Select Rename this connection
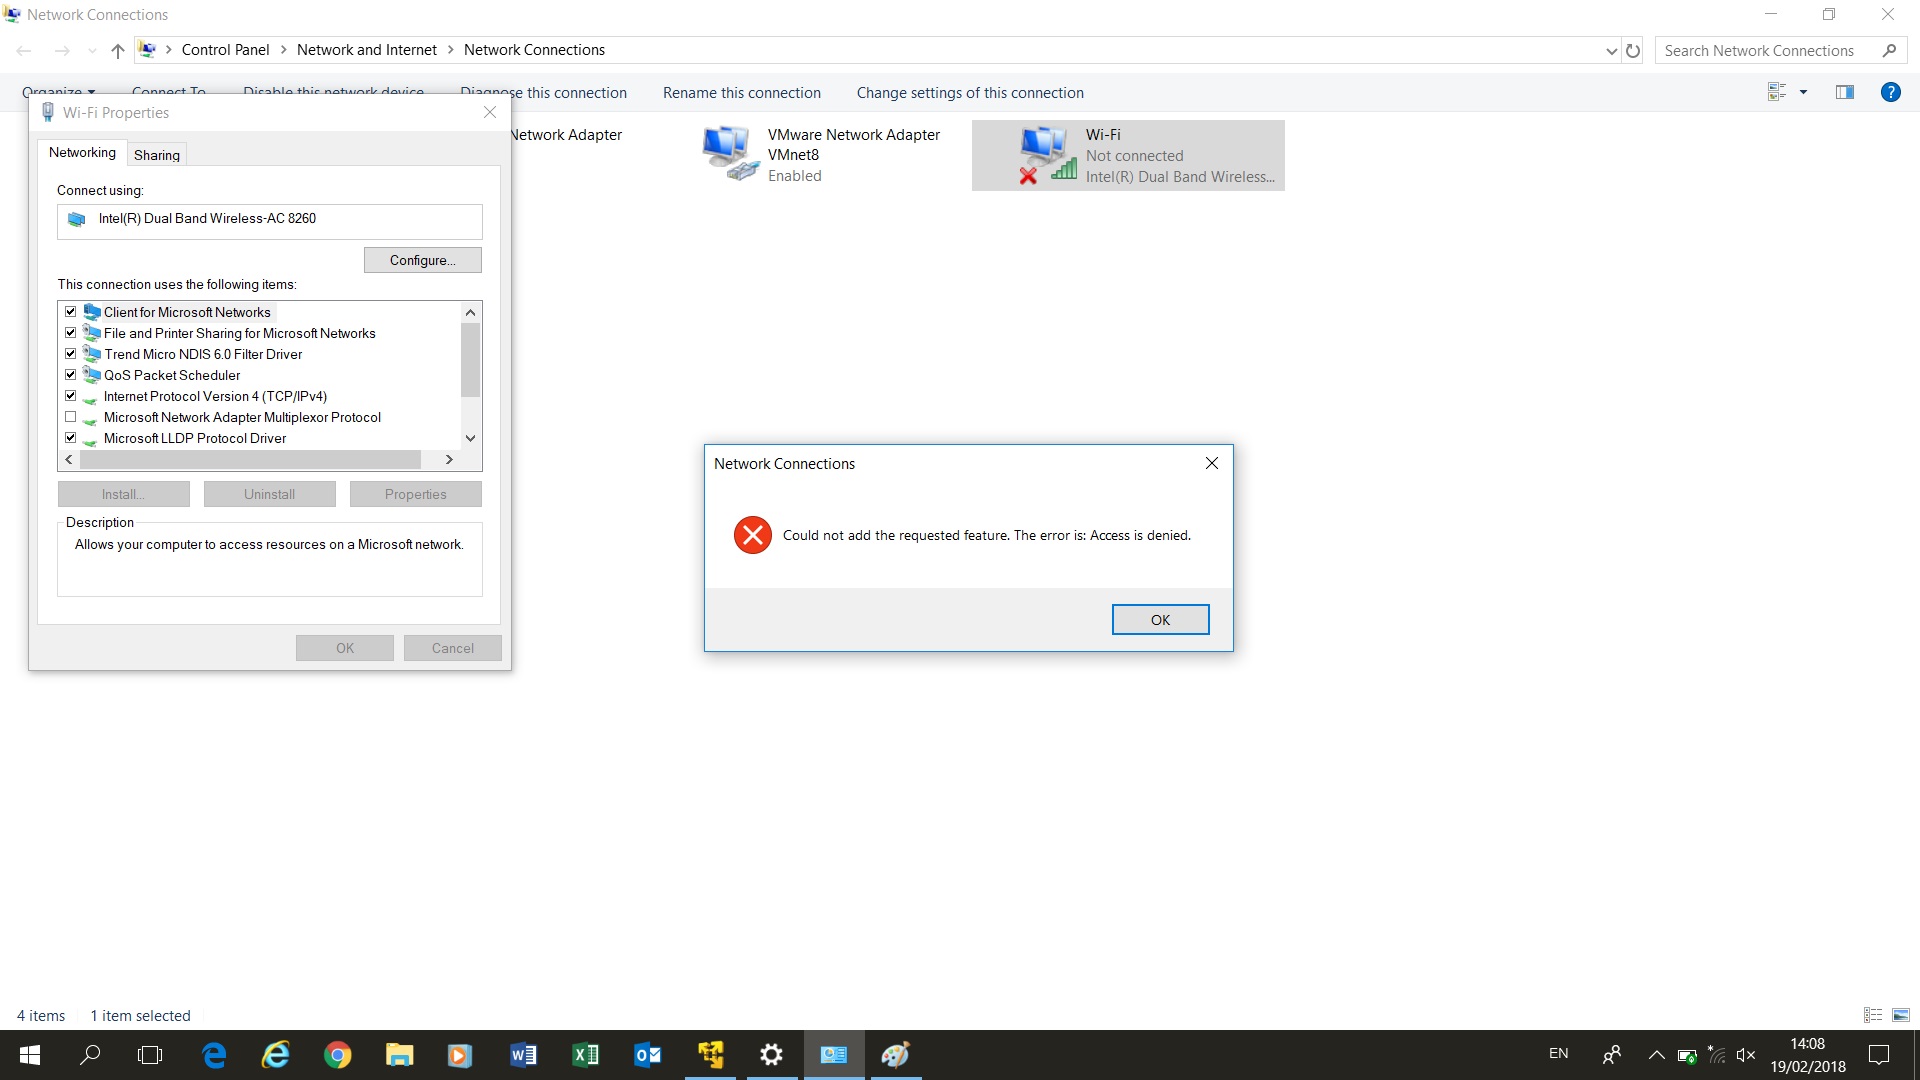 pyautogui.click(x=742, y=92)
